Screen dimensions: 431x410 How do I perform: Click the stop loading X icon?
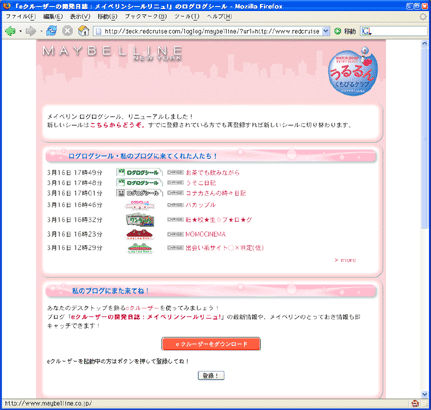[x=67, y=31]
